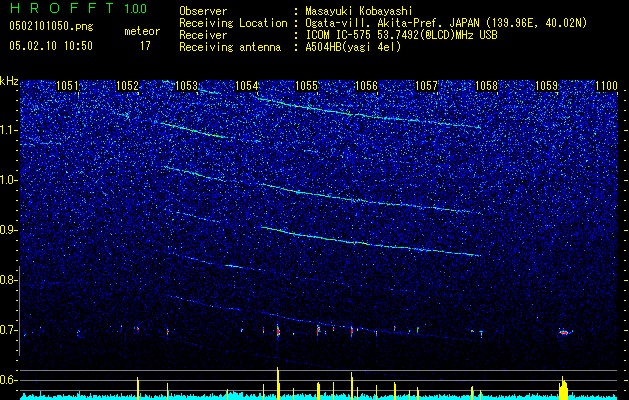Click the 0.6 kHz axis label
The height and width of the screenshot is (400, 629).
coord(8,380)
